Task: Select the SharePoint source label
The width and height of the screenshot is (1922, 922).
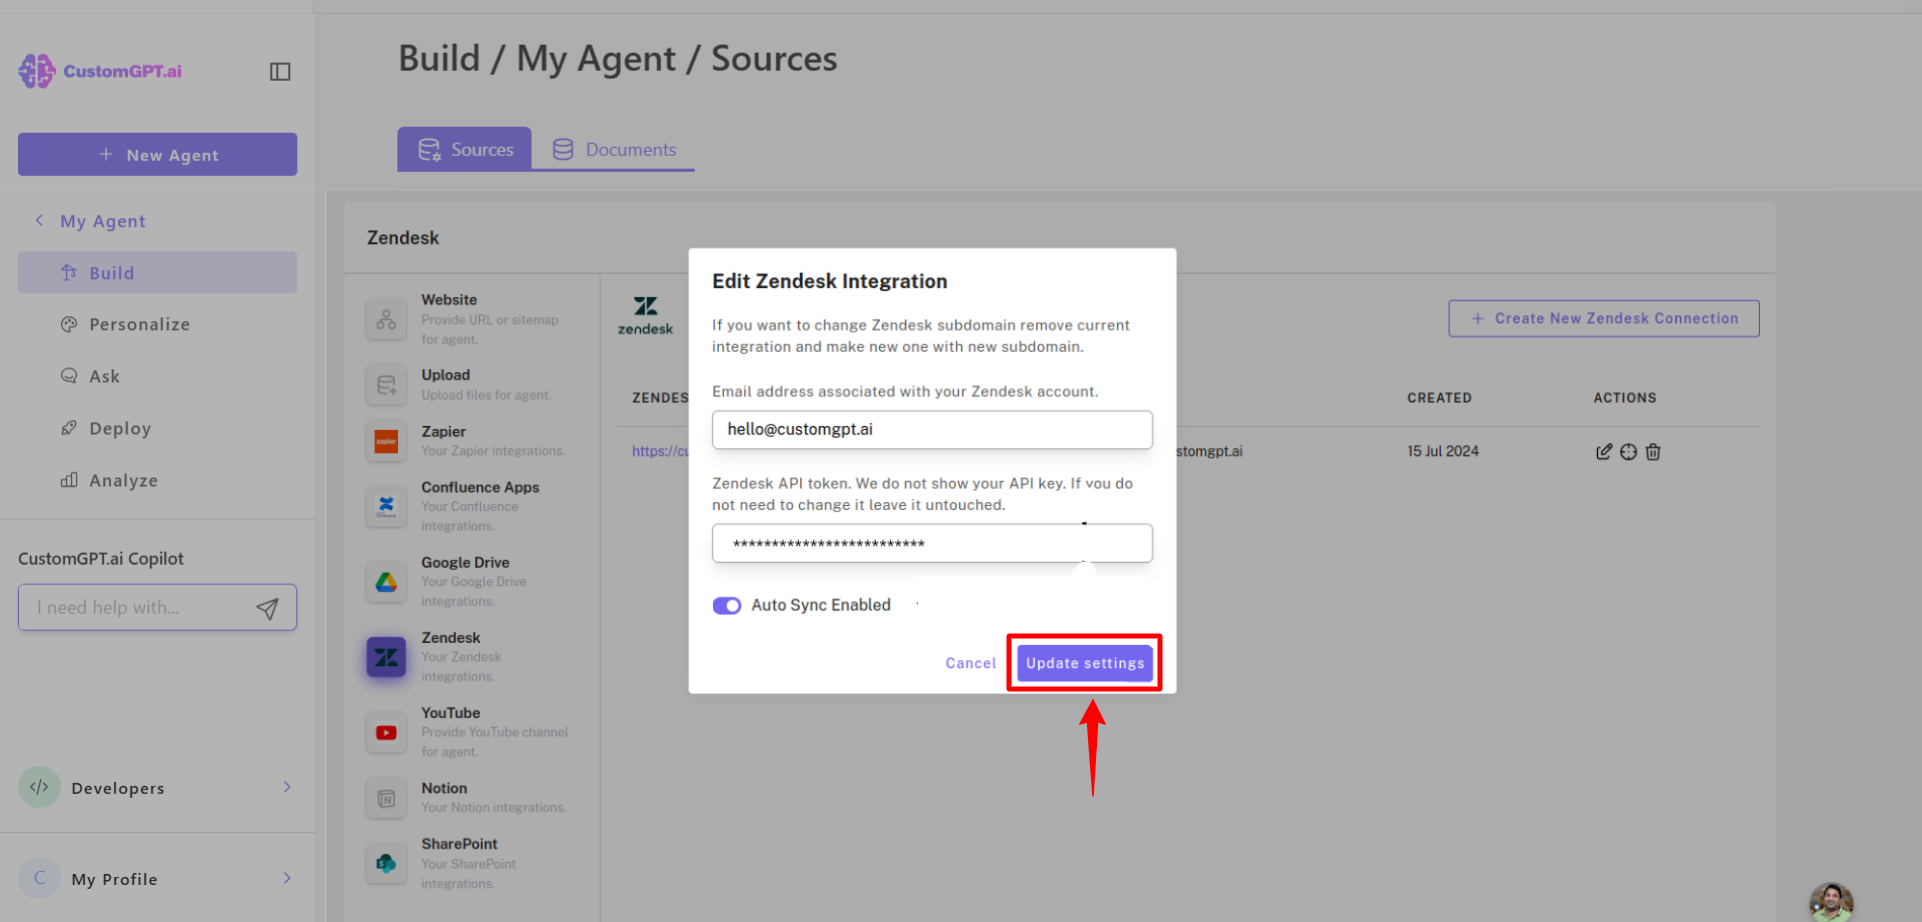Action: click(459, 844)
